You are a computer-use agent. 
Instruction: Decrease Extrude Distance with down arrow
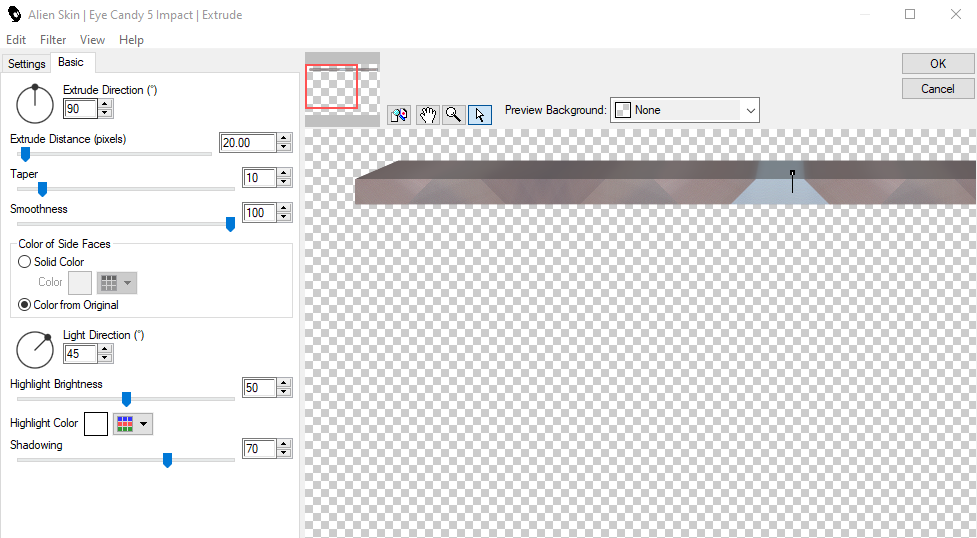pyautogui.click(x=284, y=147)
